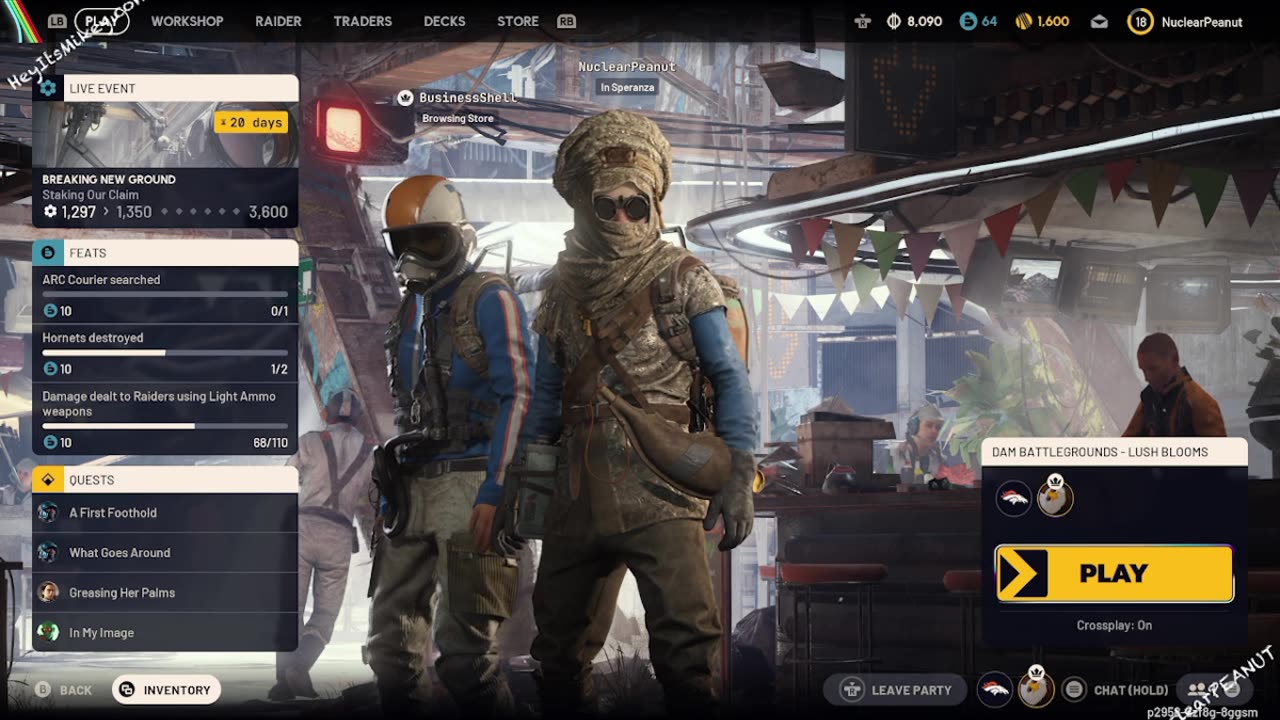Open the A First Foothold quest

tap(165, 513)
